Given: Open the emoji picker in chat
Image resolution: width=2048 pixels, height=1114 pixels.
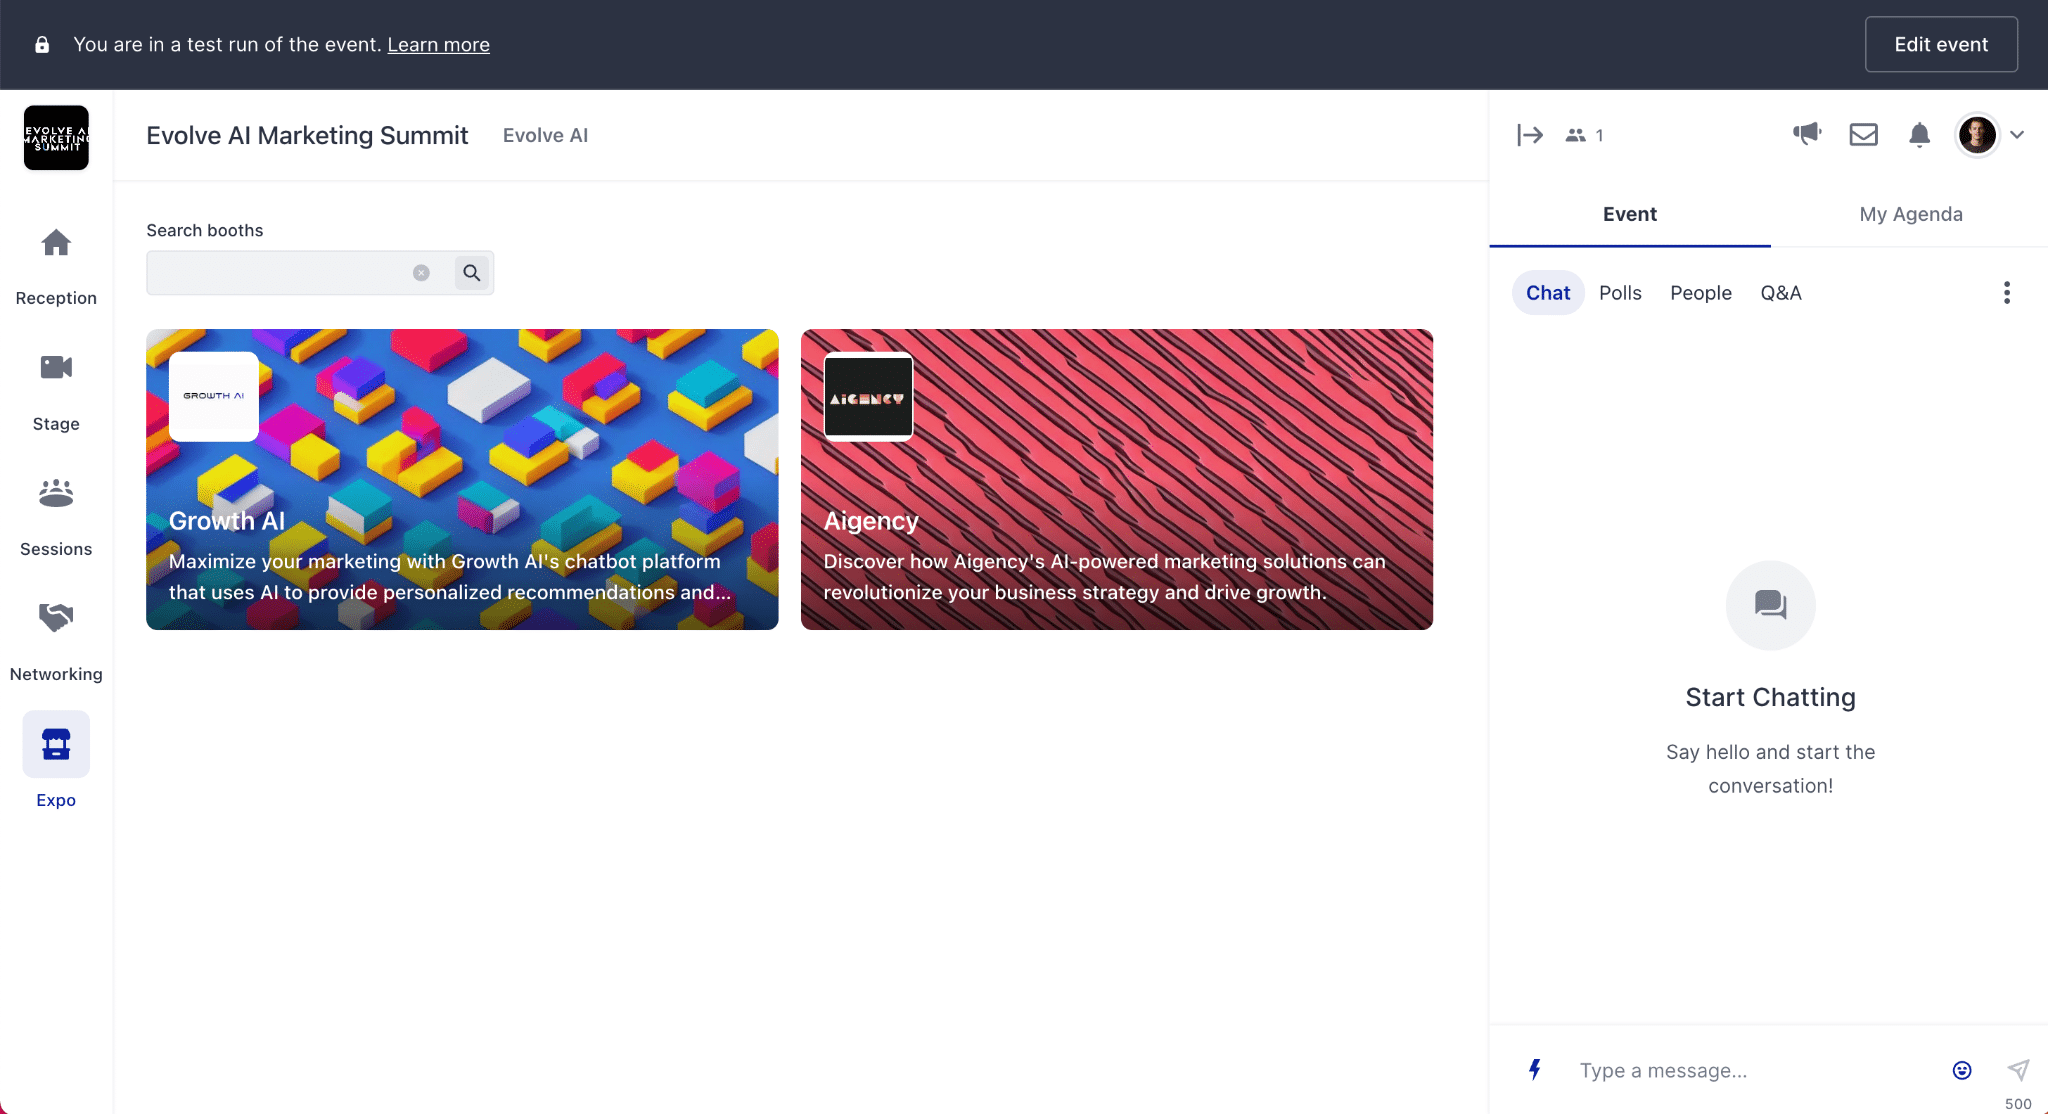Looking at the screenshot, I should 1962,1070.
